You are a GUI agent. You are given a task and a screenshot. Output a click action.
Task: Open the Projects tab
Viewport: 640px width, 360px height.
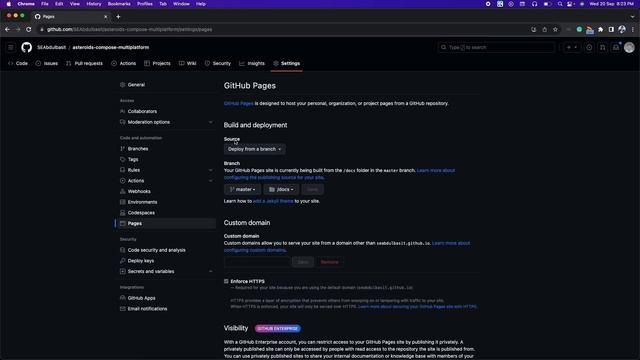point(158,63)
